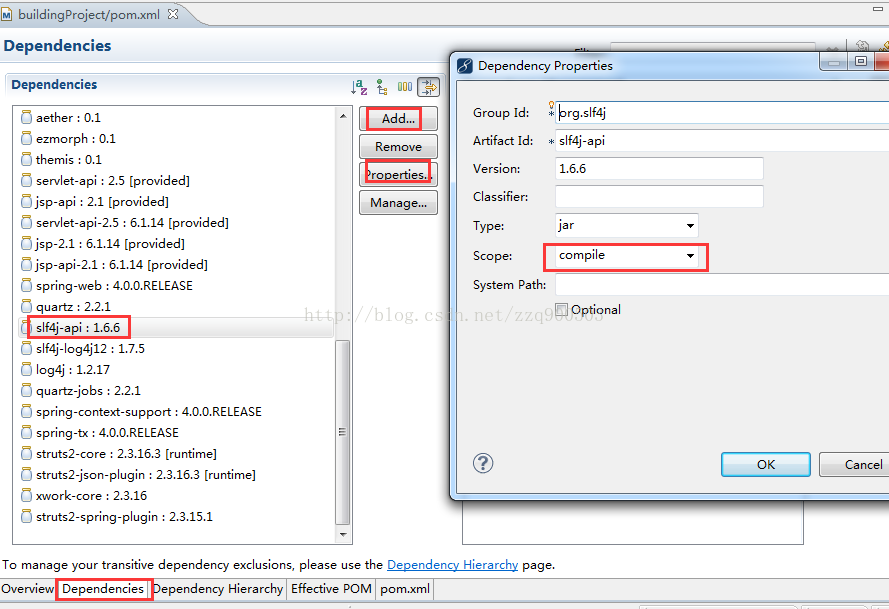Screen dimensions: 889x609
Task: Click the jar icon beside log4j : 1.2.17
Action: 26,369
